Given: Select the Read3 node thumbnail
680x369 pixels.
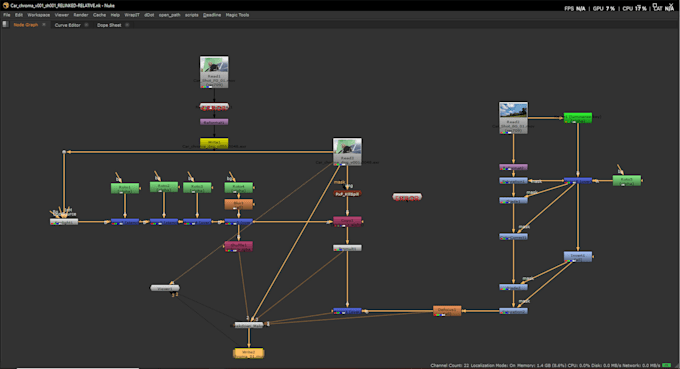Looking at the screenshot, I should click(513, 118).
